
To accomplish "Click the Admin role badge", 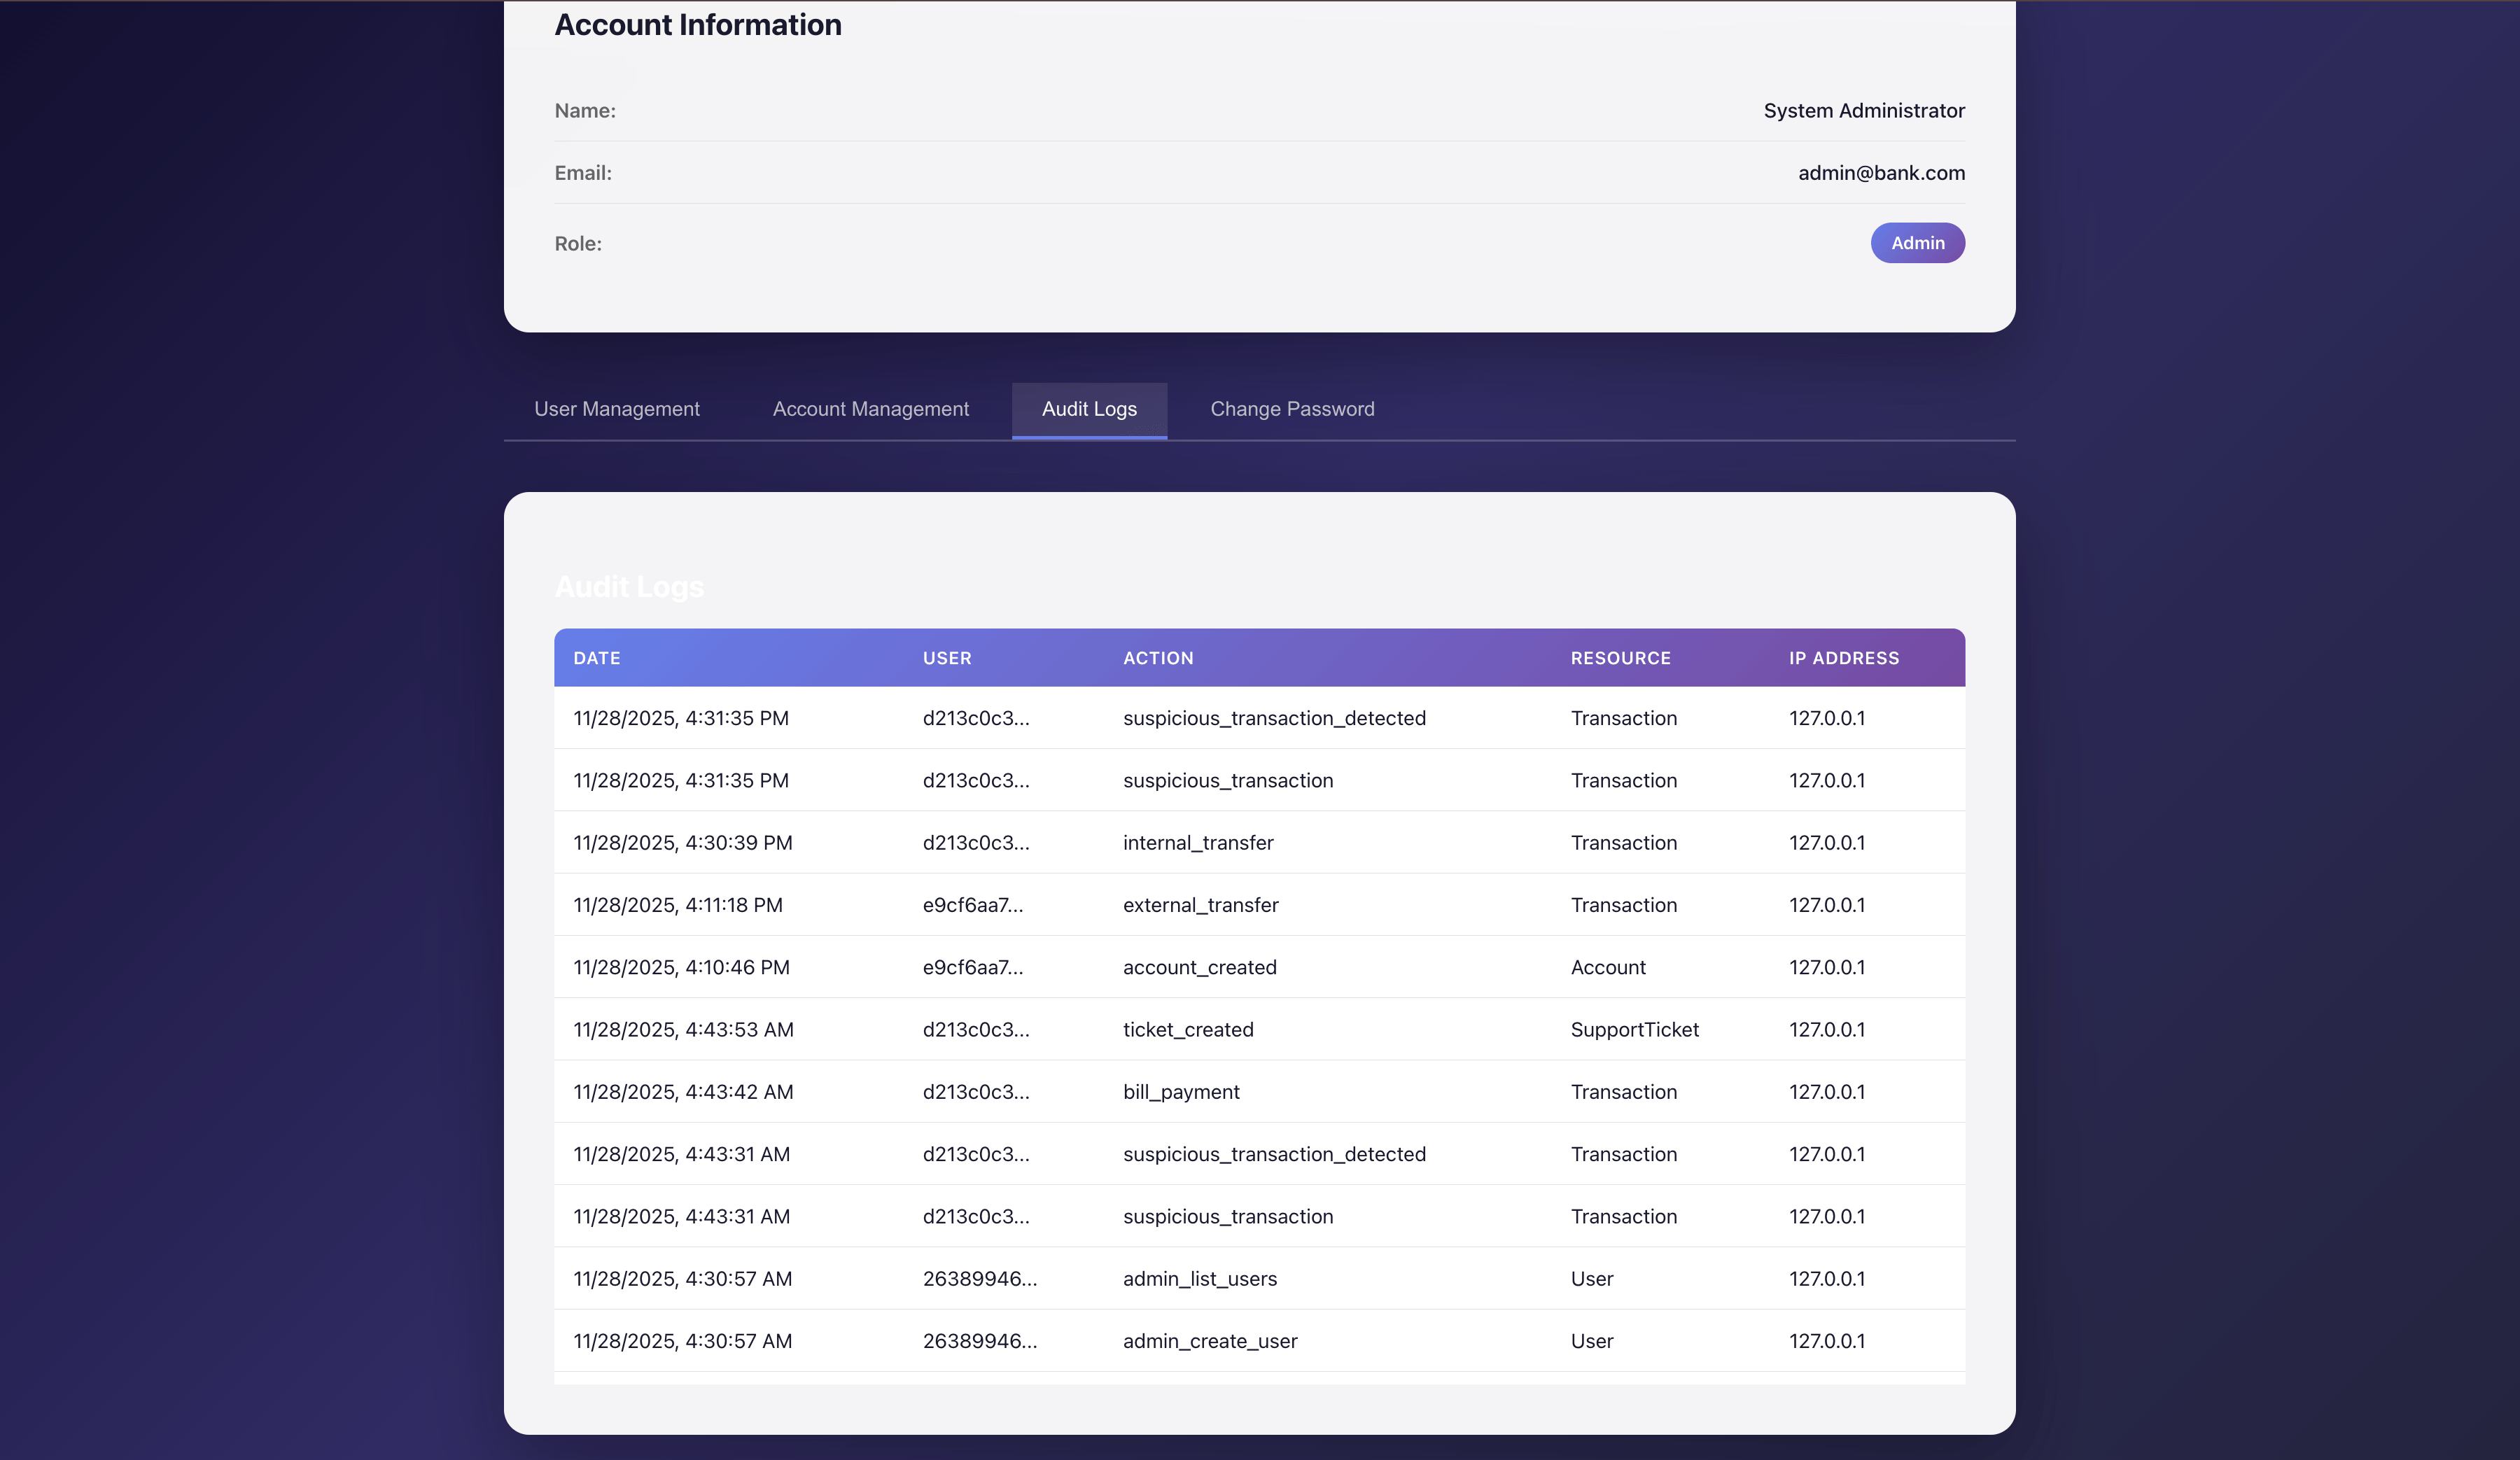I will point(1916,243).
